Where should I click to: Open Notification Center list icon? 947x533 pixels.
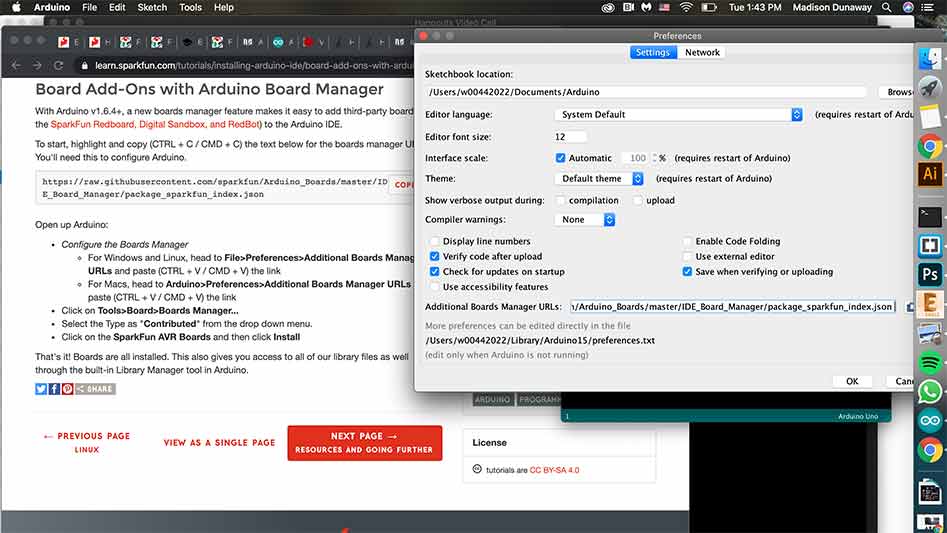(x=928, y=7)
